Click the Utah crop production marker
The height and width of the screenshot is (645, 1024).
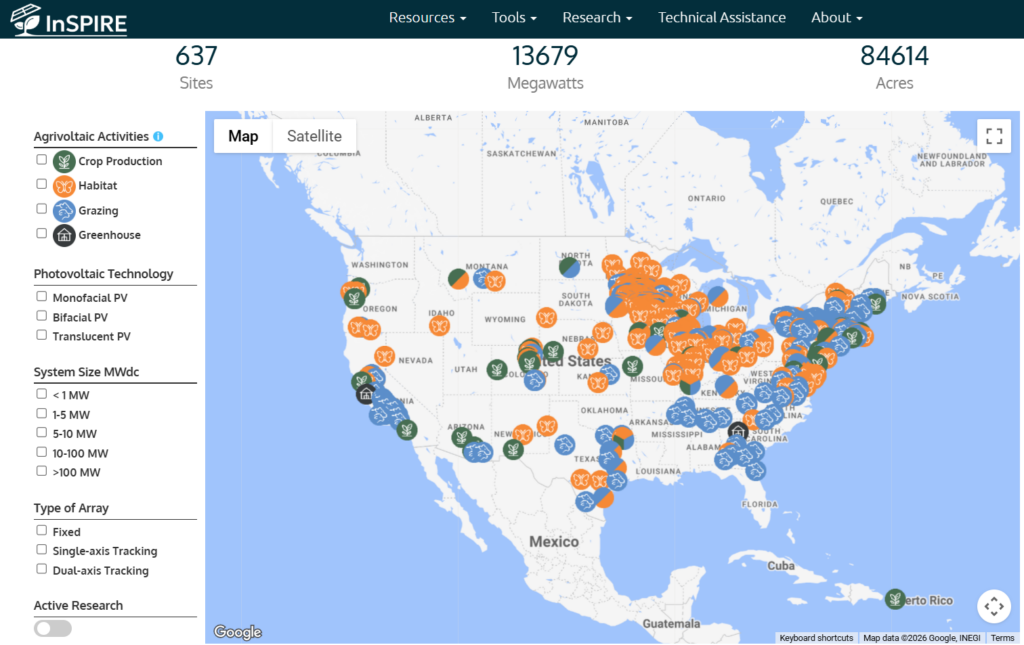pyautogui.click(x=496, y=369)
